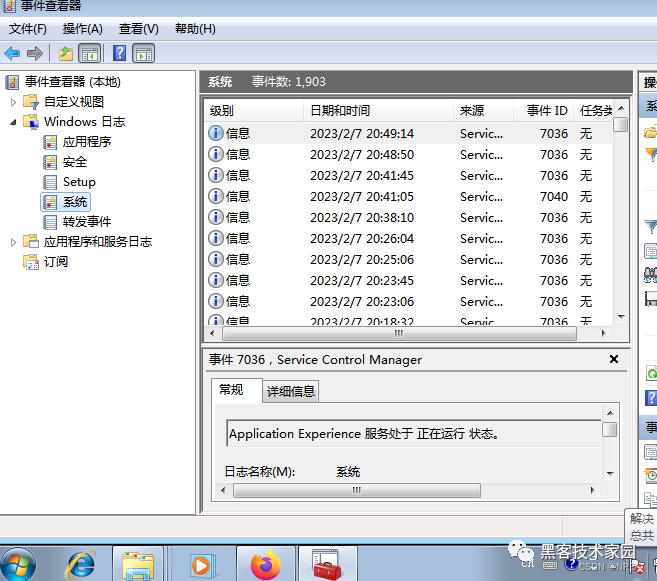Select the event at 2023/2/7 20:25:06

pos(408,259)
